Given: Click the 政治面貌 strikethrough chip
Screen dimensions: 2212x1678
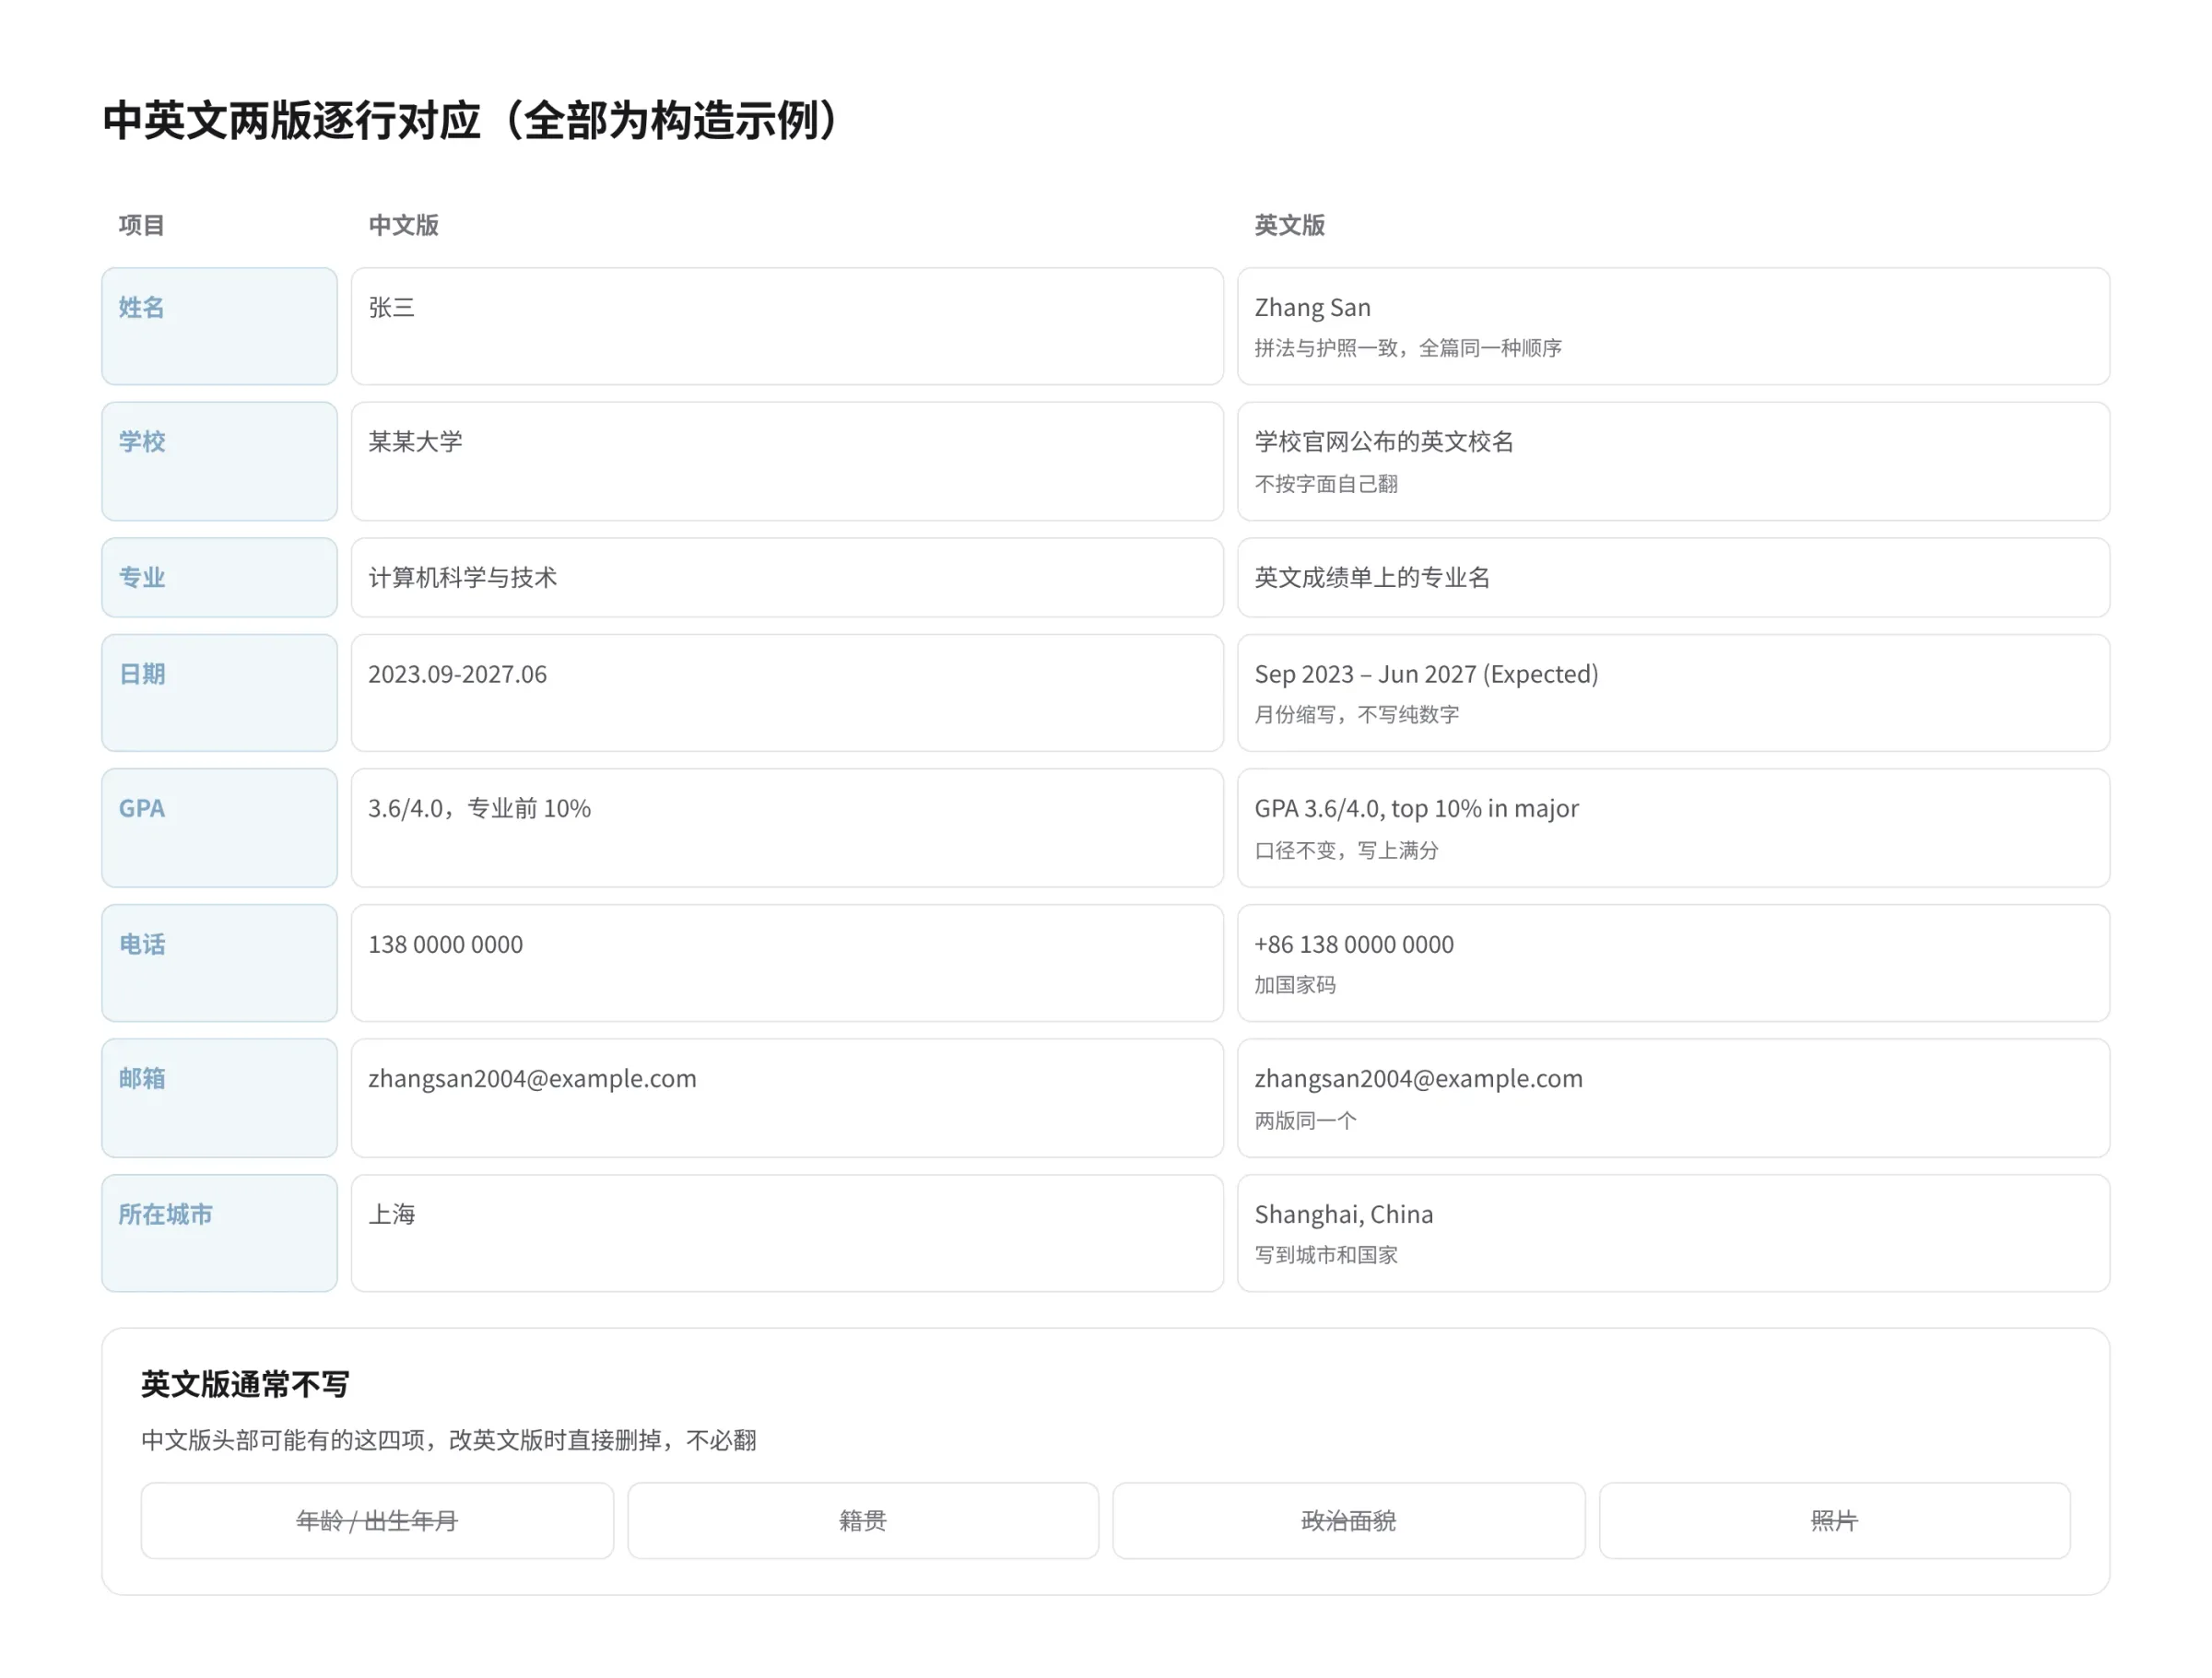Looking at the screenshot, I should click(x=1348, y=1521).
